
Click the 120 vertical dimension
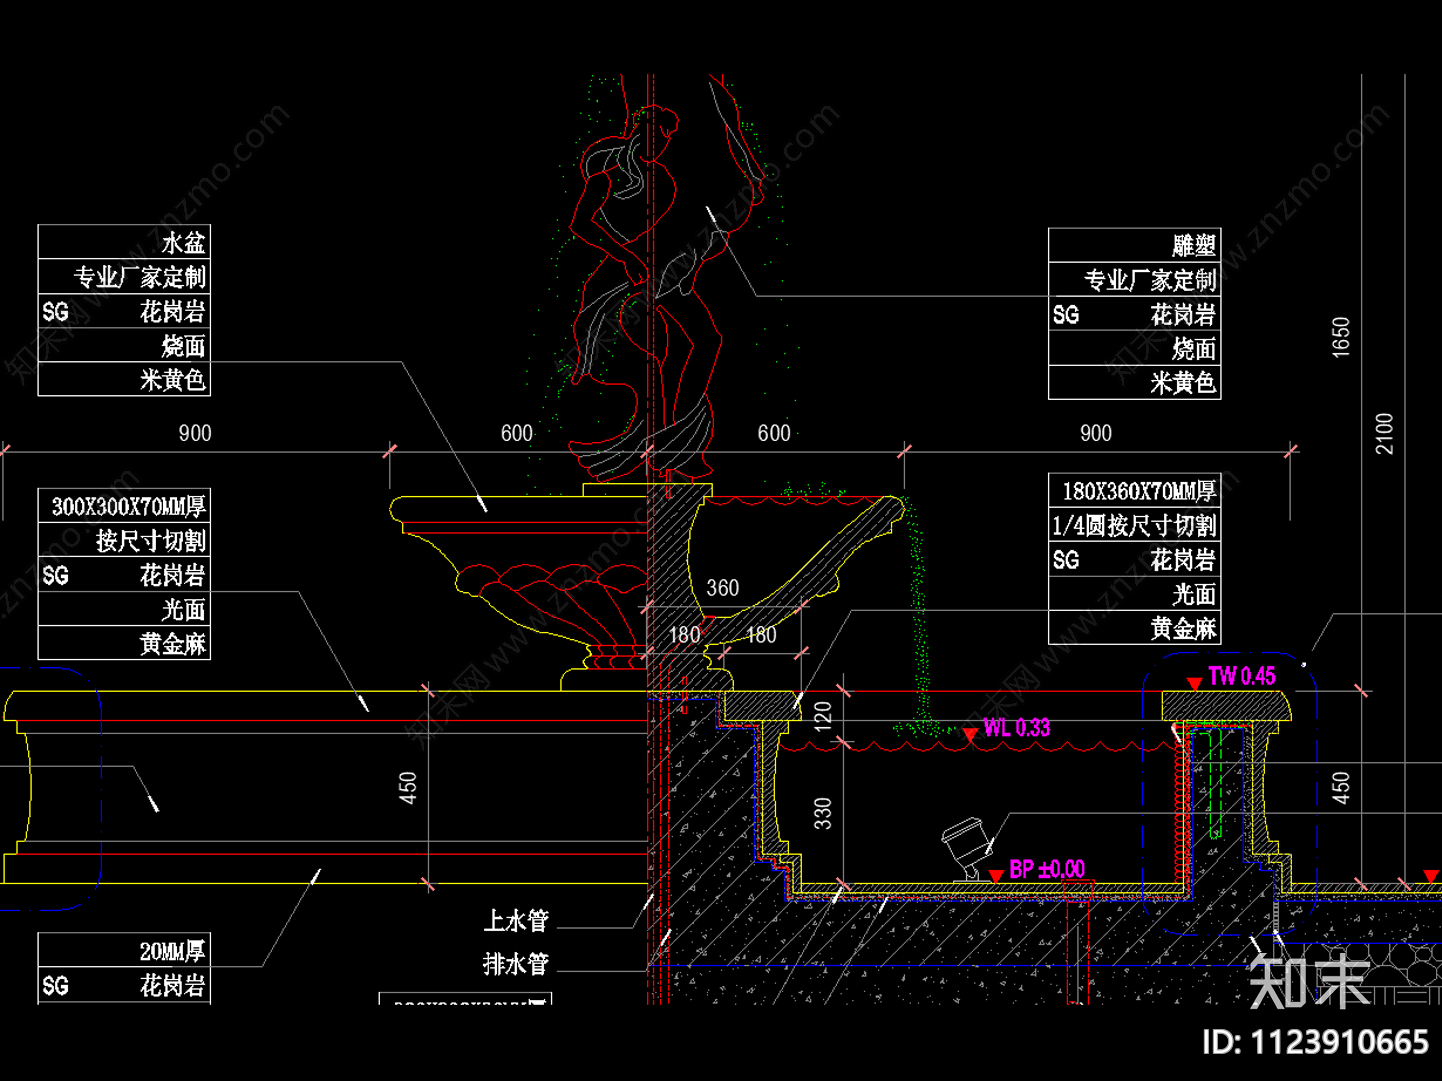[822, 716]
